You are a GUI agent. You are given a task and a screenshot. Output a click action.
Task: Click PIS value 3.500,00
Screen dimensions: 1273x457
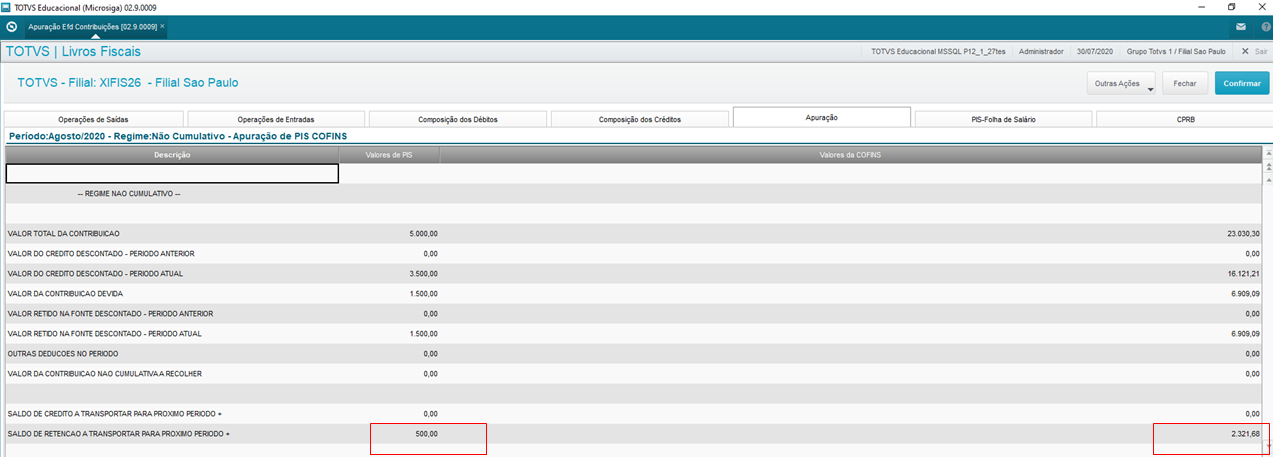coord(423,273)
